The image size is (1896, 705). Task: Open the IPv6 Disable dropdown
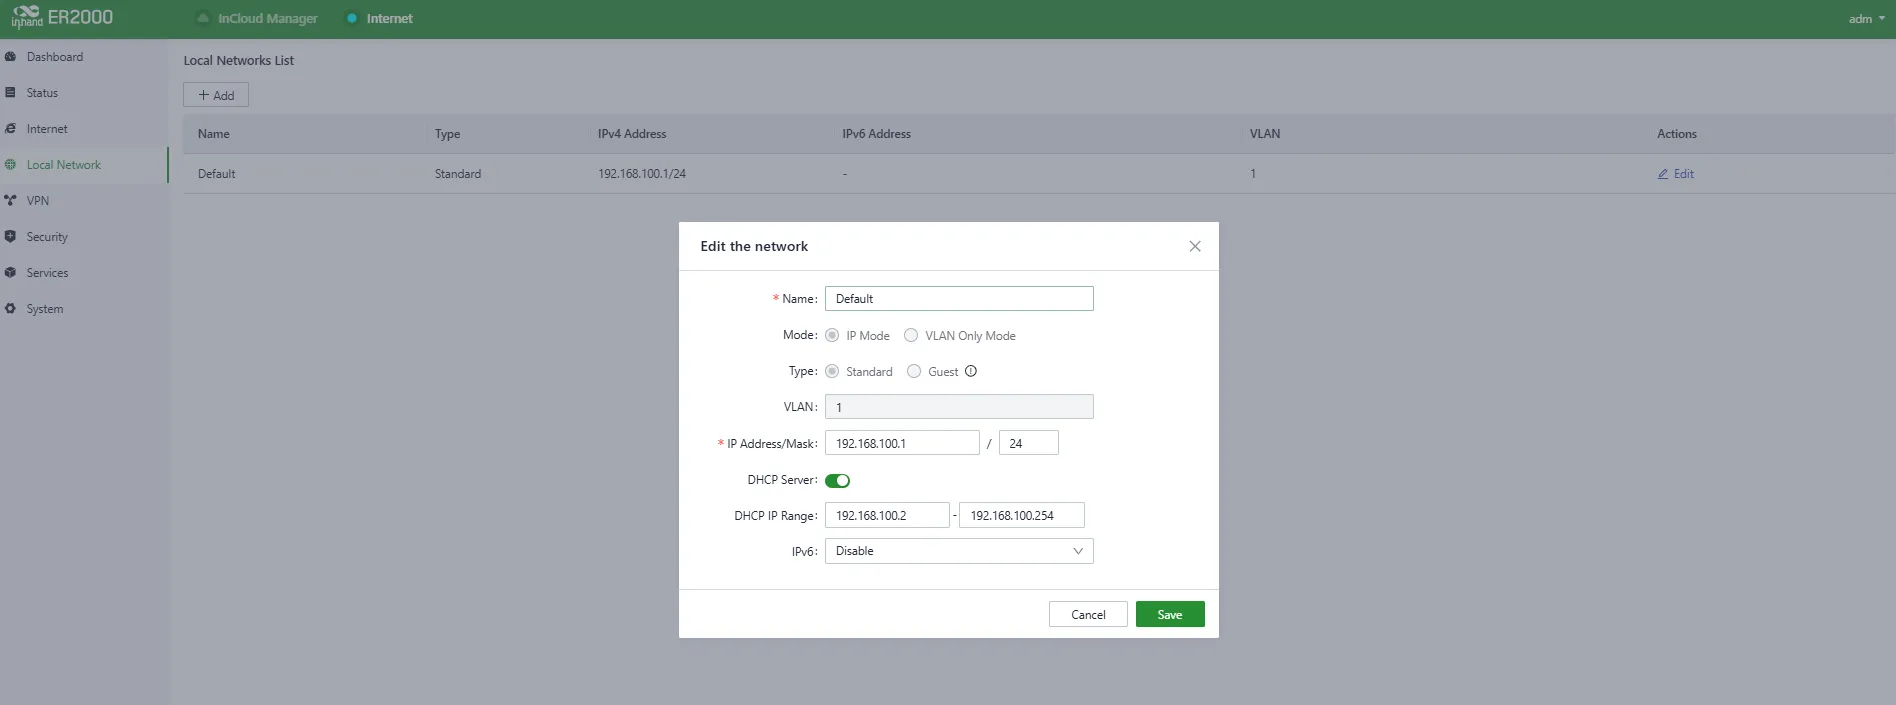pyautogui.click(x=959, y=551)
